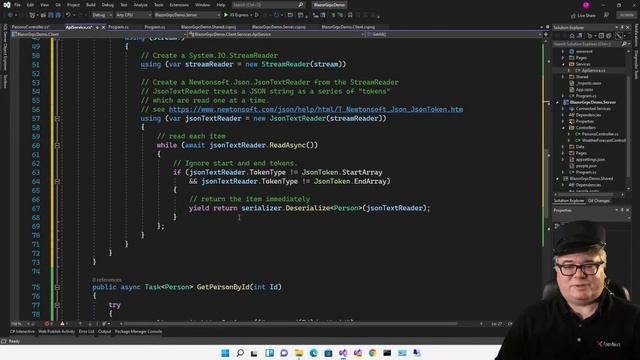
Task: Select PersonsController.cs in Solution Explorer
Action: [600, 134]
